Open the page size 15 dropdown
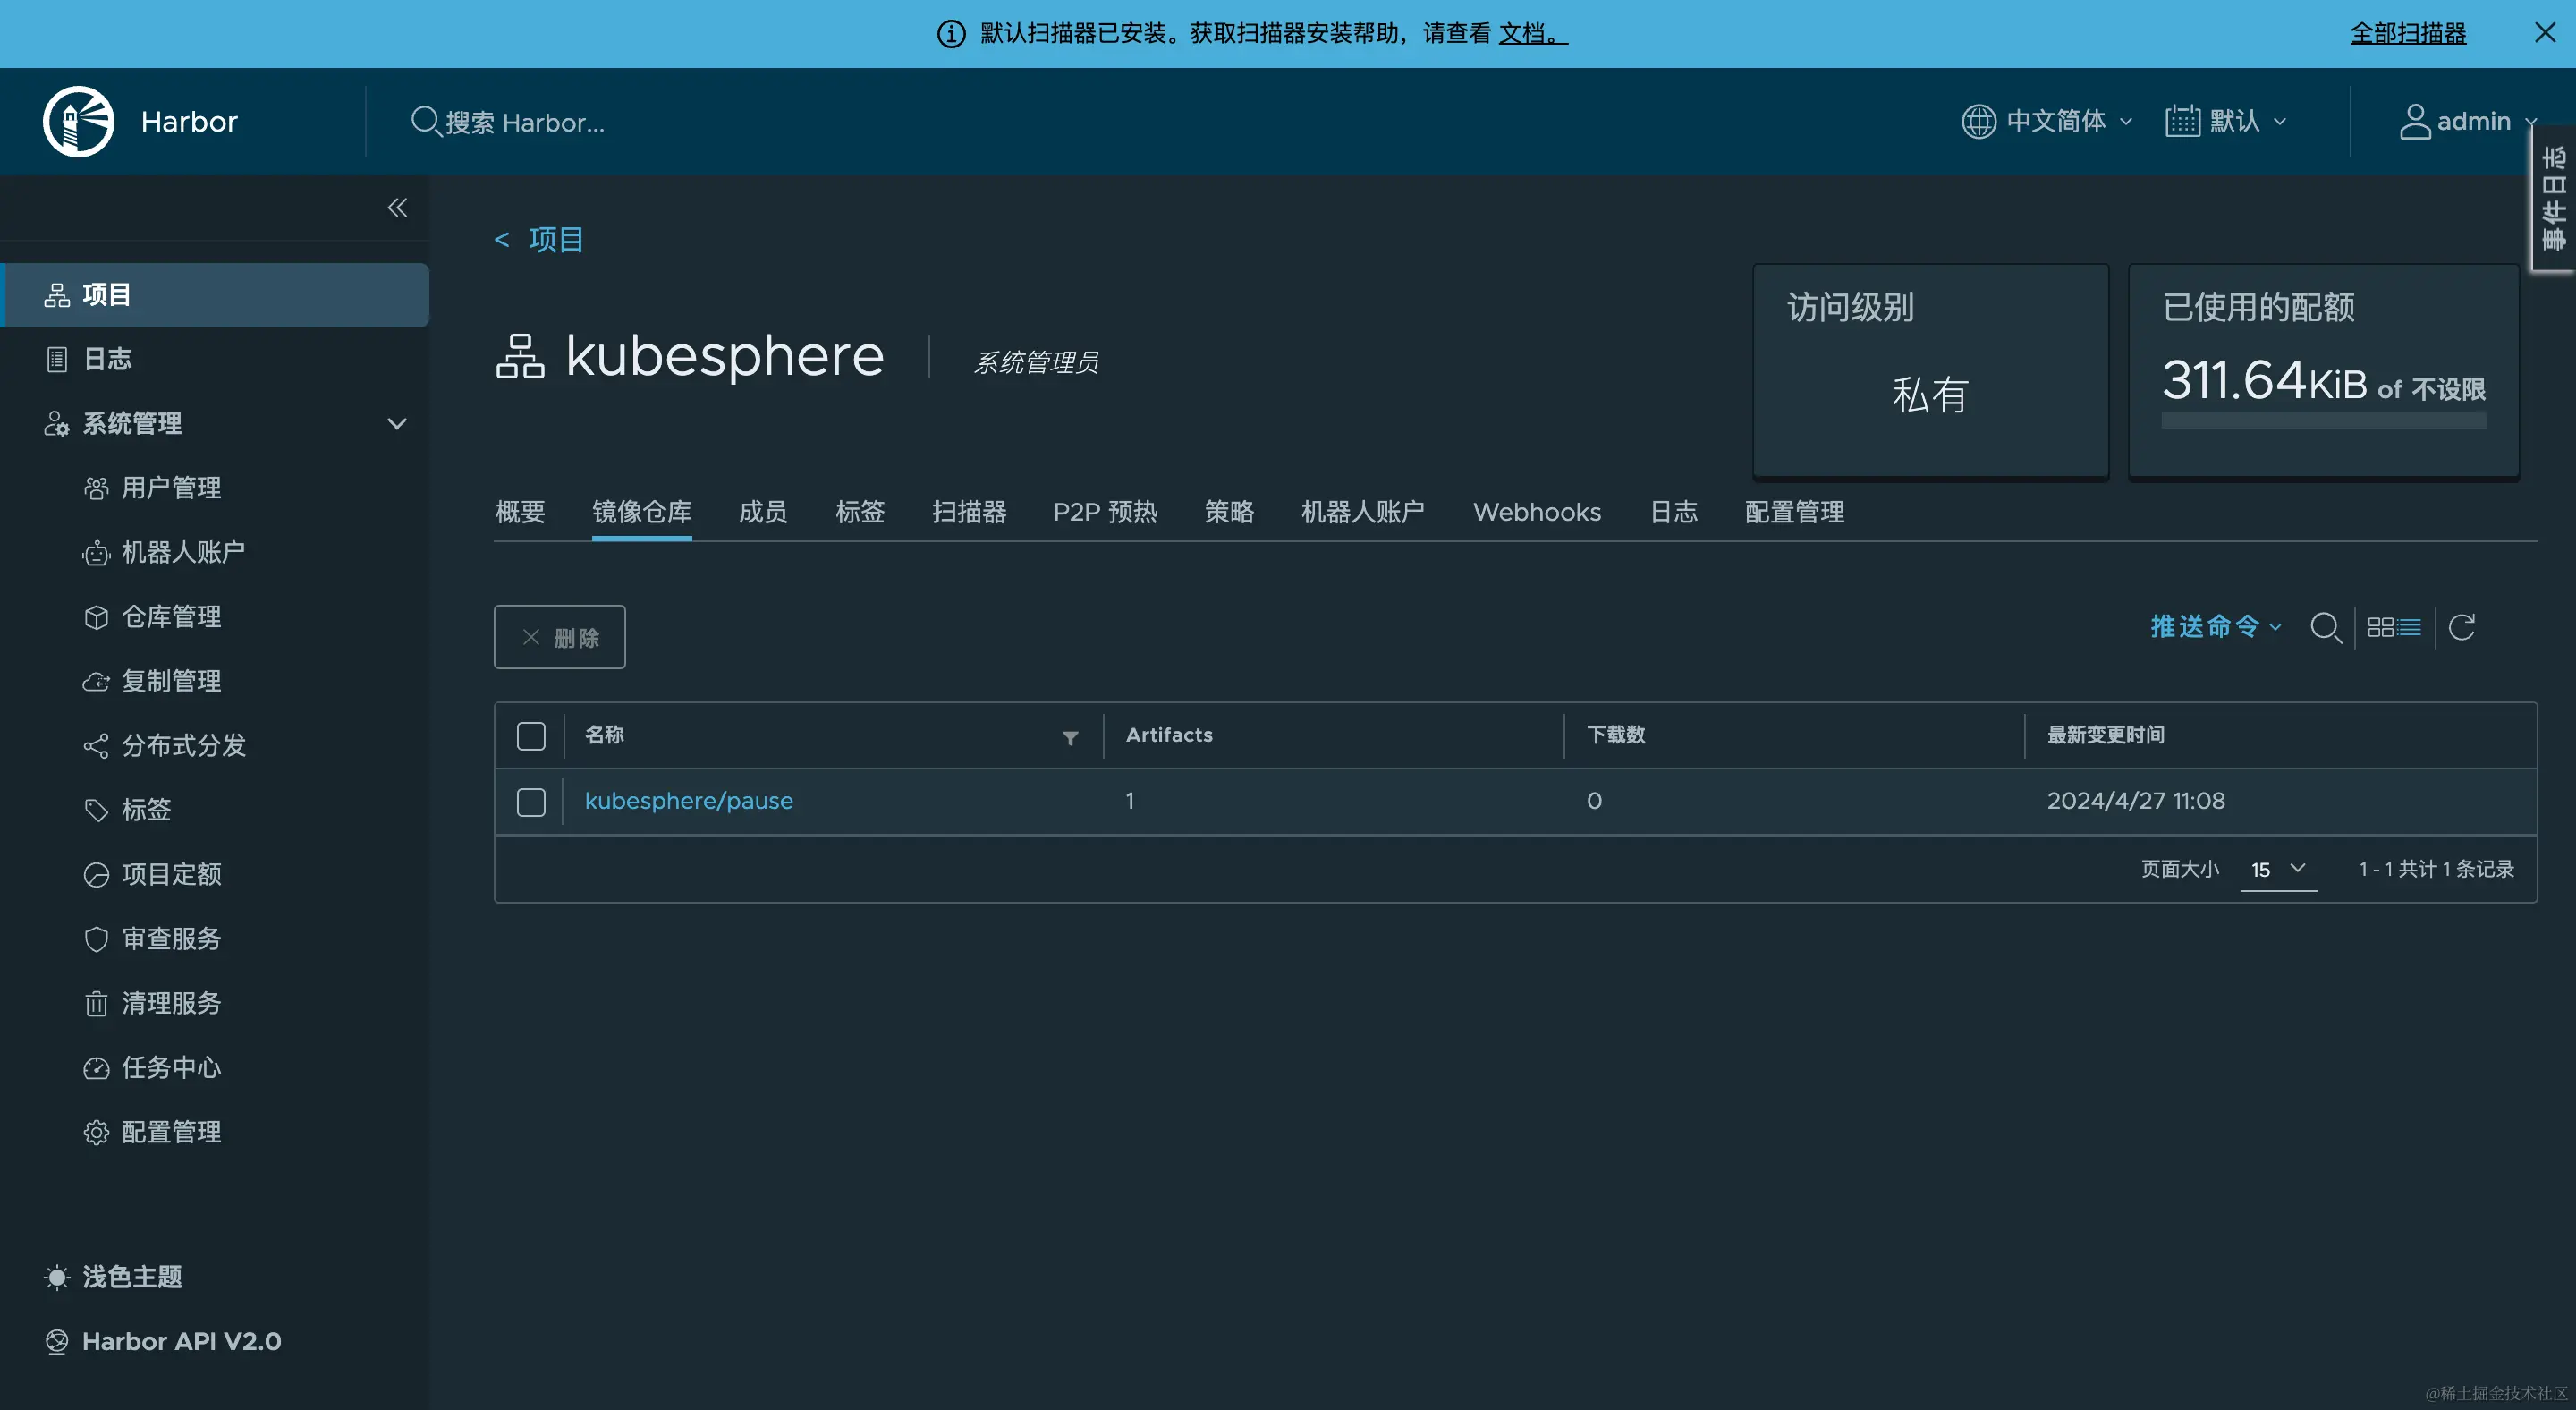Image resolution: width=2576 pixels, height=1410 pixels. click(2278, 869)
